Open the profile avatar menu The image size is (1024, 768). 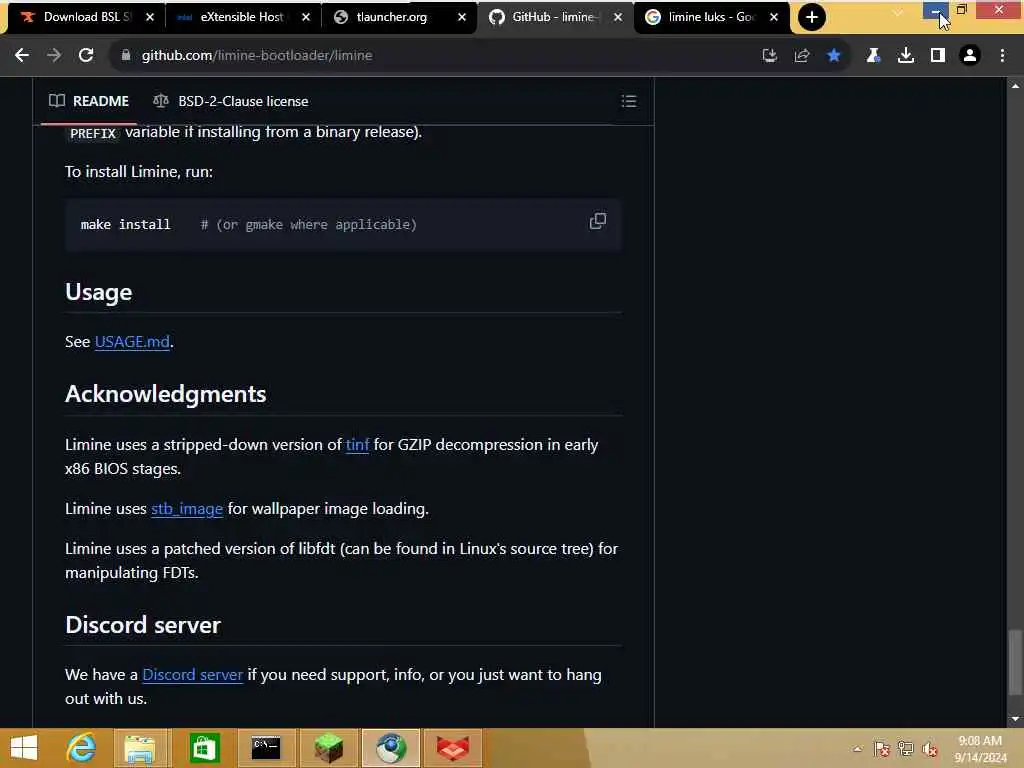970,56
